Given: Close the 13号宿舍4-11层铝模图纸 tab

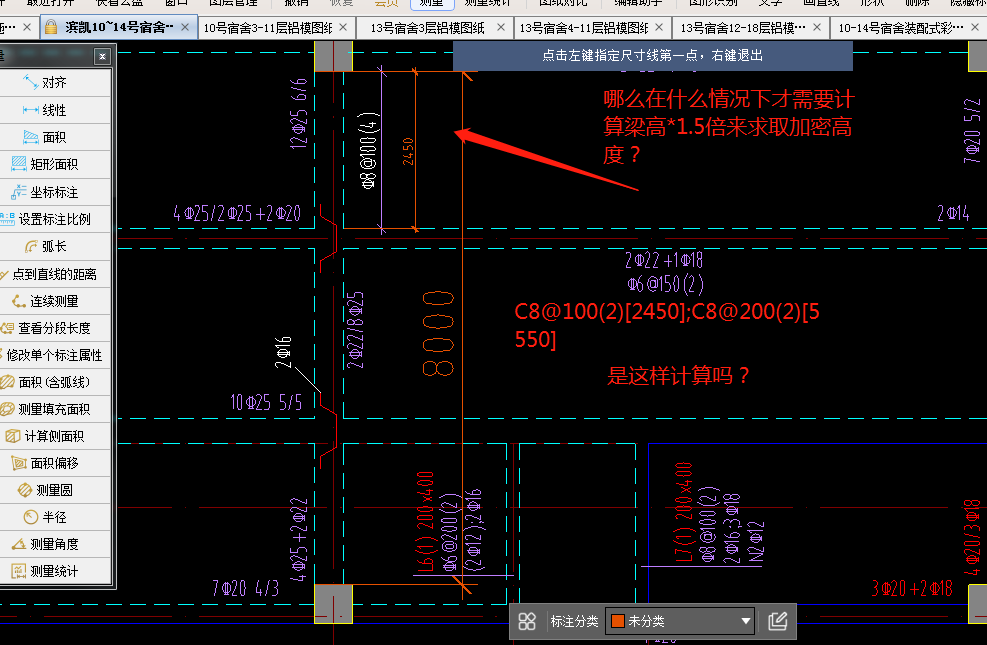Looking at the screenshot, I should (659, 27).
